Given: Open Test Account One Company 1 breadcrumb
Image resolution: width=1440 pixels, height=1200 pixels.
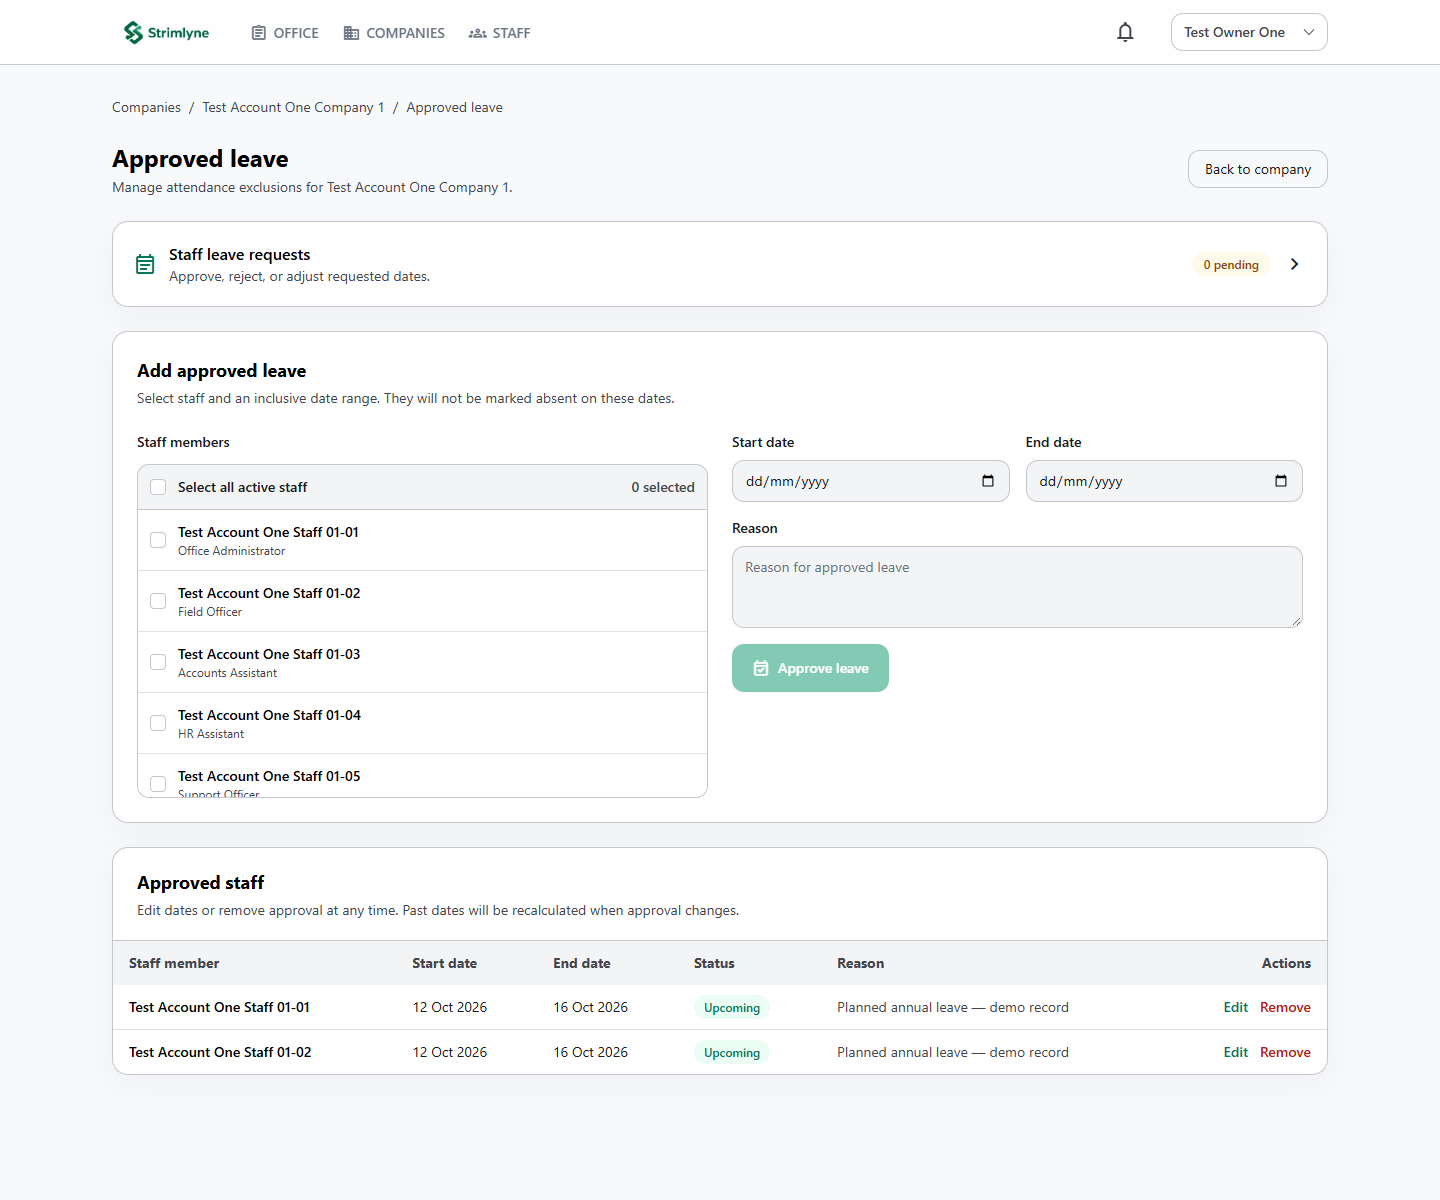Looking at the screenshot, I should (293, 107).
